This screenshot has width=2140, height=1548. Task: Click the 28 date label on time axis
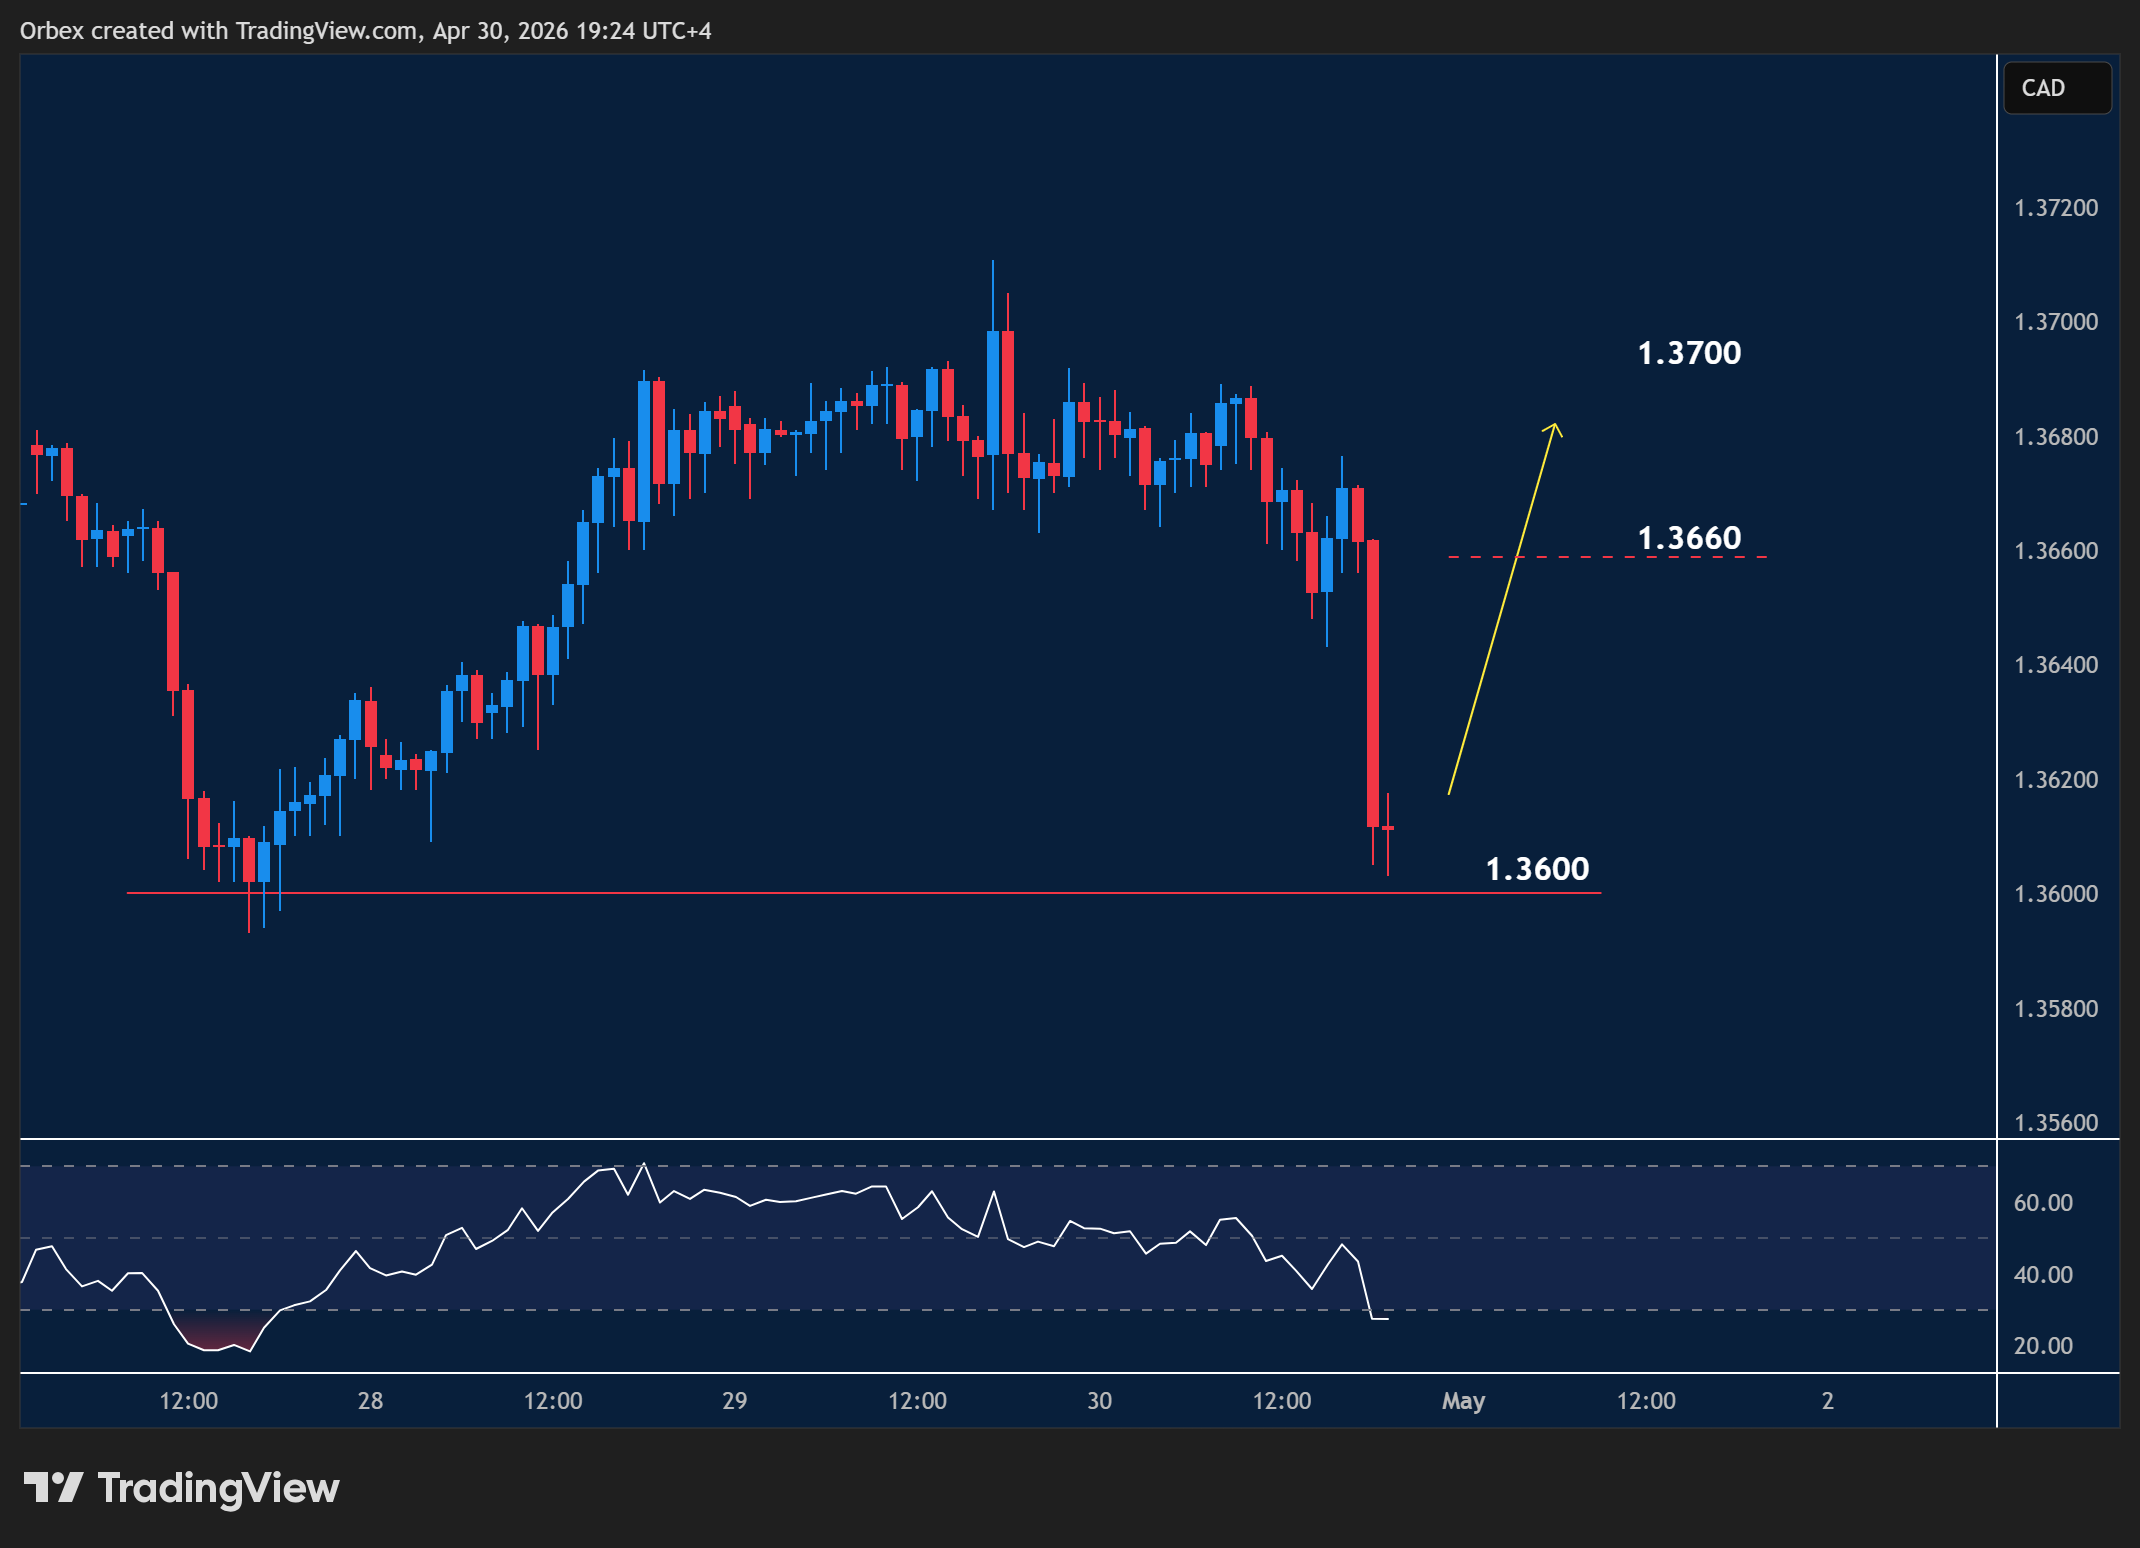(x=370, y=1401)
